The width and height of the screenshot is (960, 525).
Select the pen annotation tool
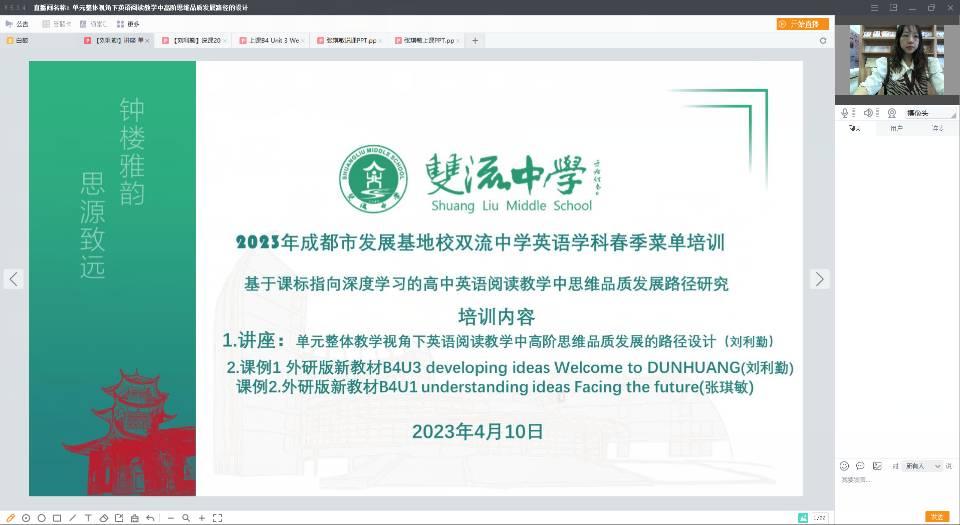click(x=11, y=518)
